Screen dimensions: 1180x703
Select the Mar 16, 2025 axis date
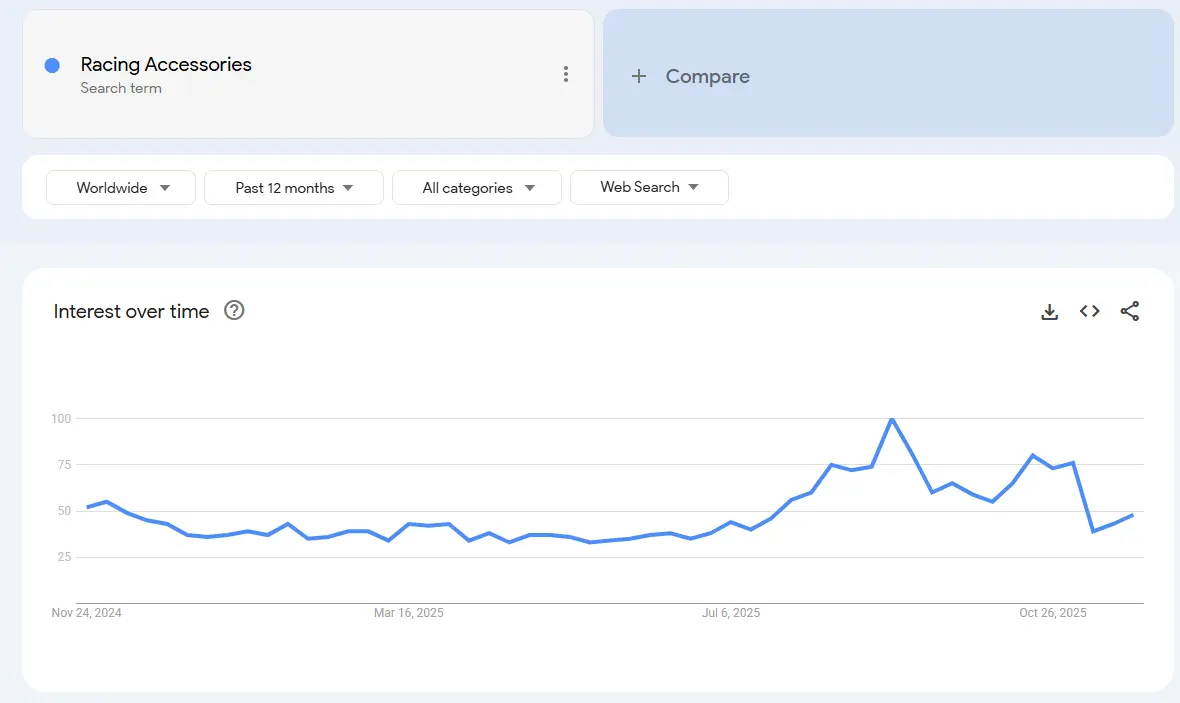pyautogui.click(x=409, y=612)
